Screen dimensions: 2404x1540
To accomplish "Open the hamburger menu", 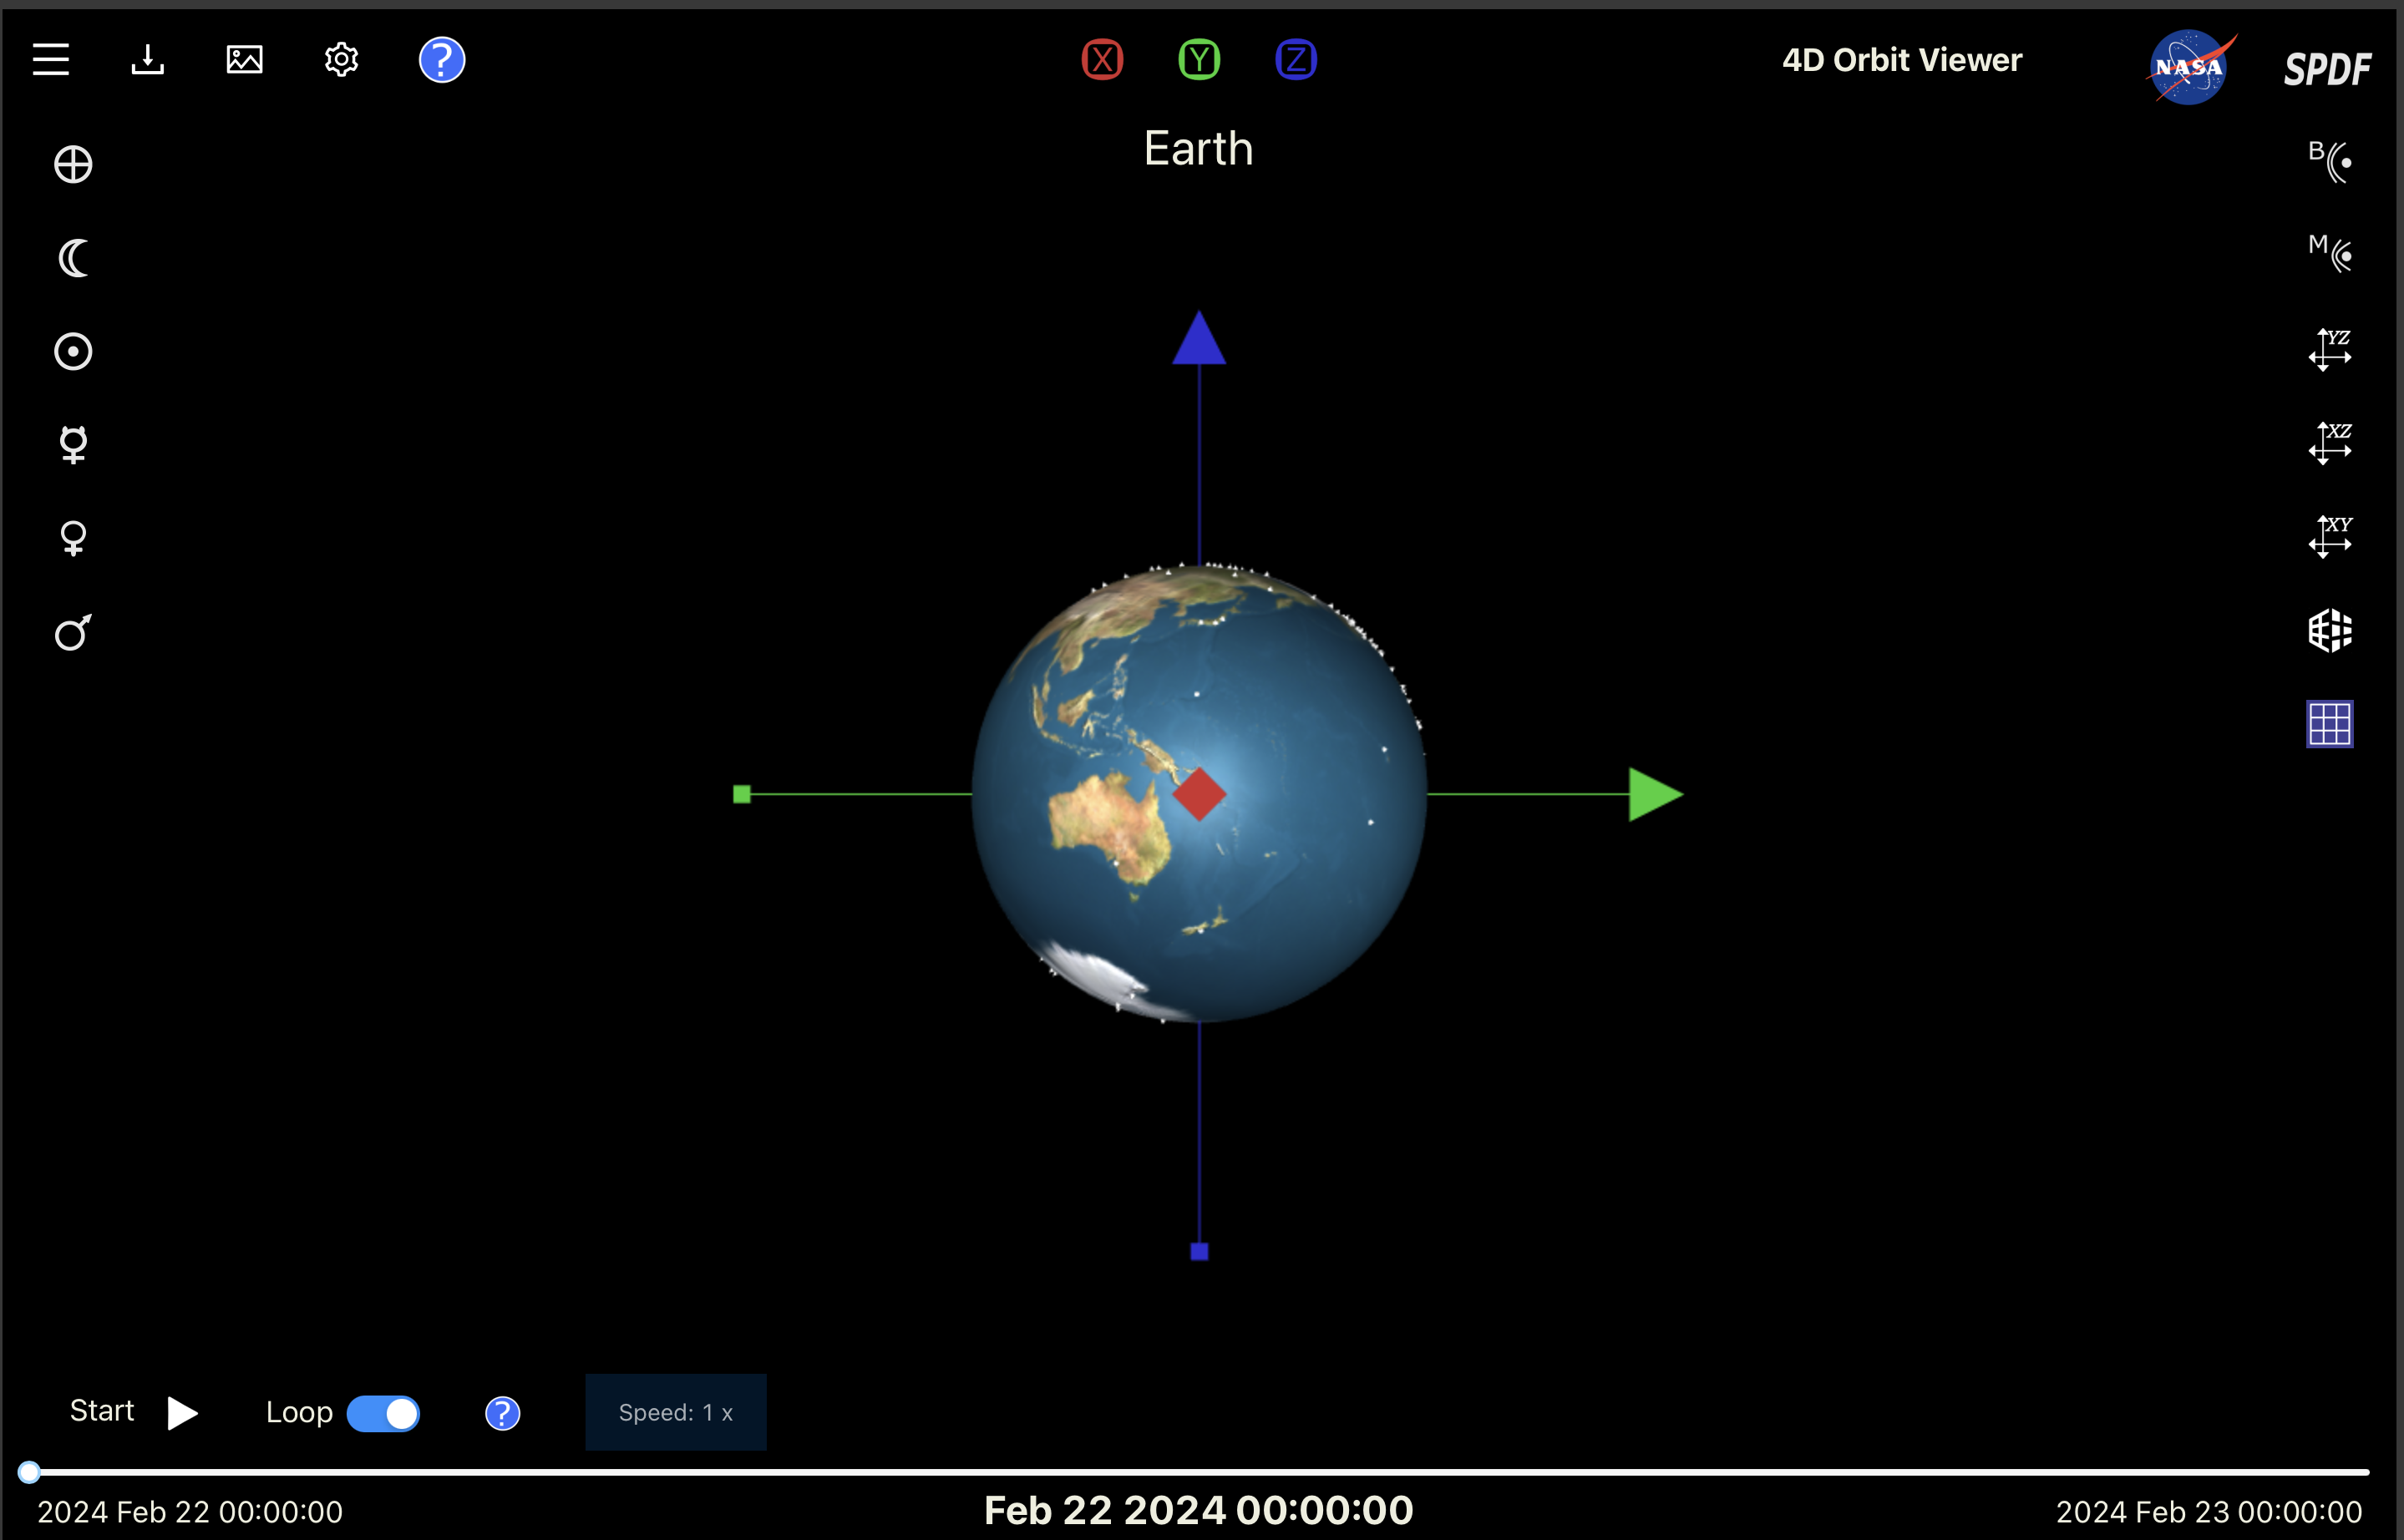I will coord(50,60).
